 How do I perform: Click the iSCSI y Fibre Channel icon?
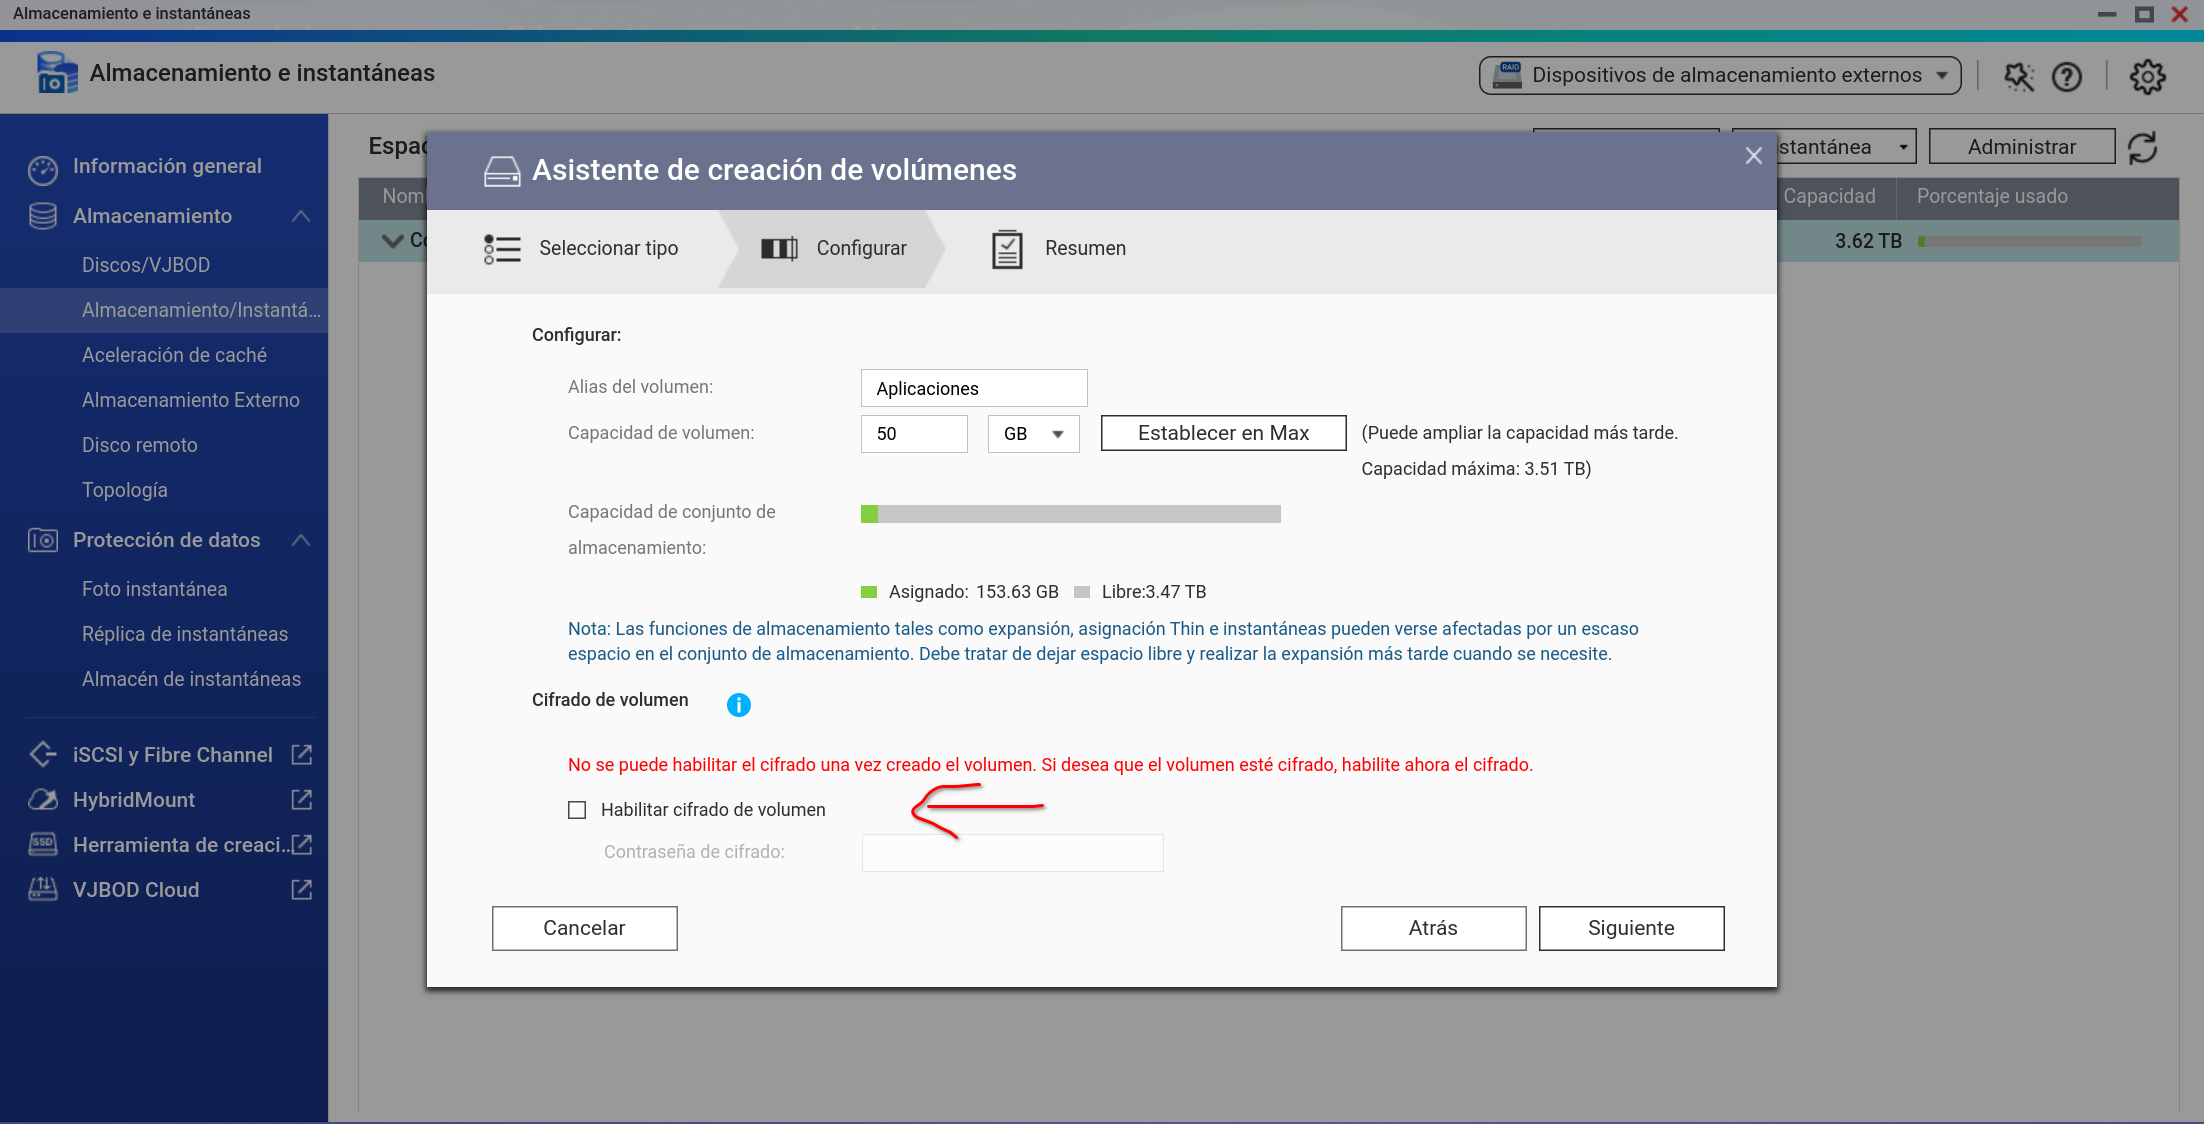click(x=43, y=755)
